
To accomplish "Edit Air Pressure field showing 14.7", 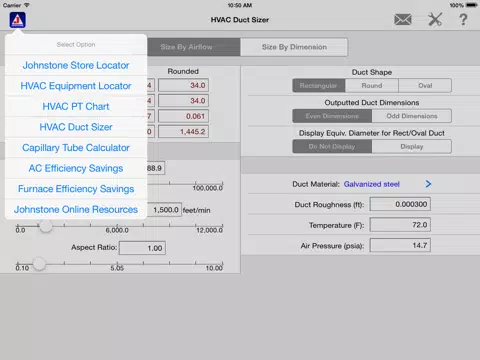I will click(x=400, y=246).
